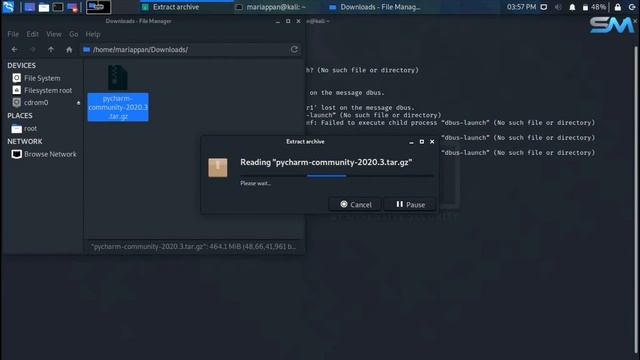The width and height of the screenshot is (640, 360).
Task: Click the workspace switcher thumbnail in panel
Action: click(98, 7)
